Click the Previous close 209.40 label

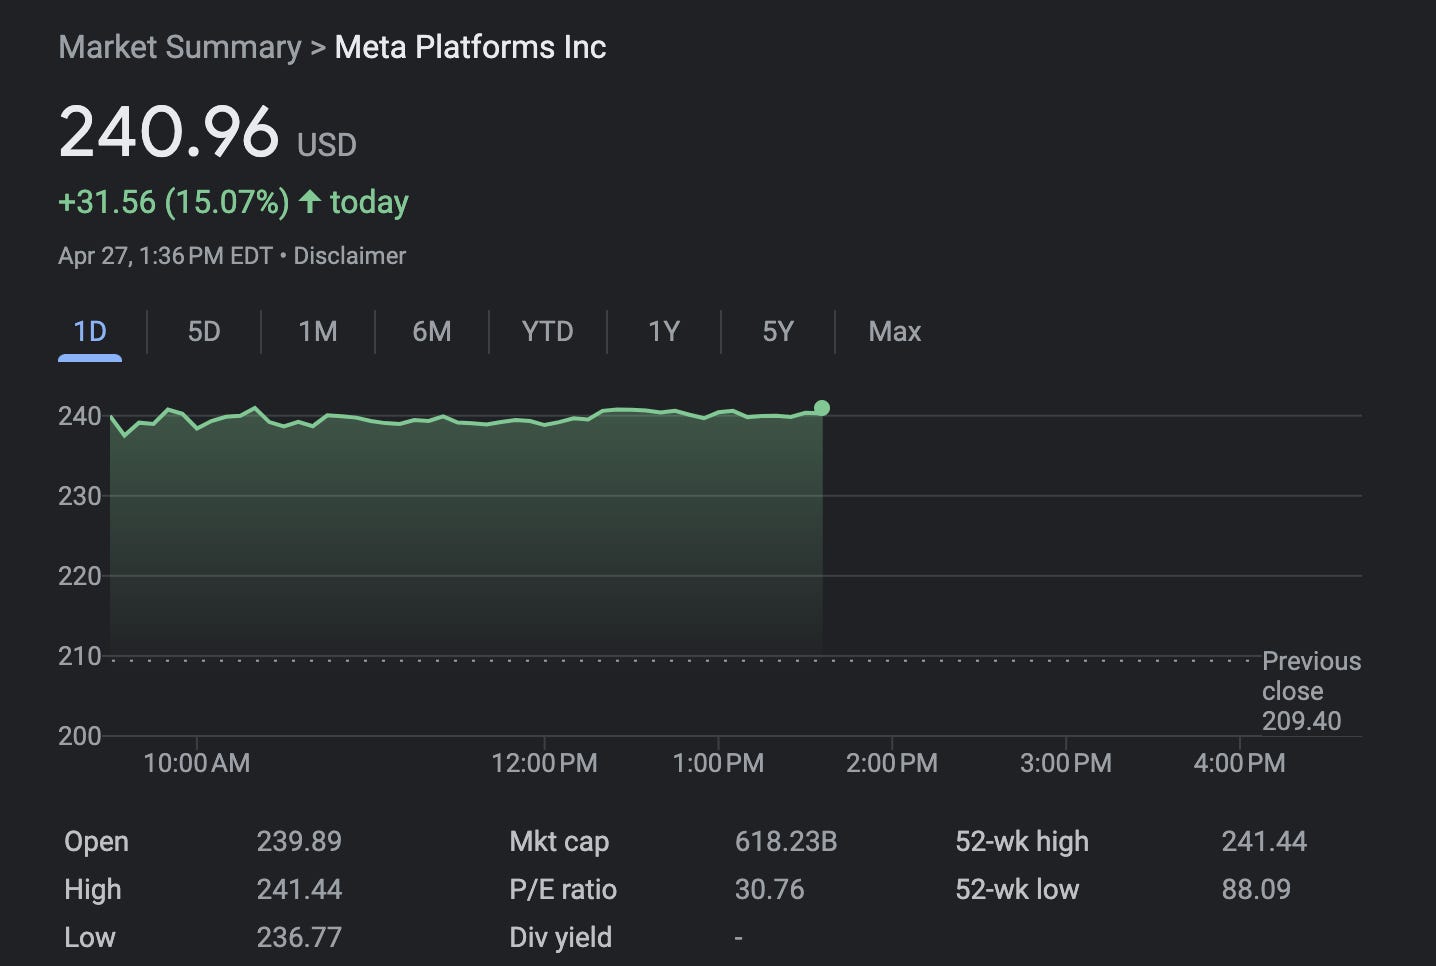(1311, 691)
